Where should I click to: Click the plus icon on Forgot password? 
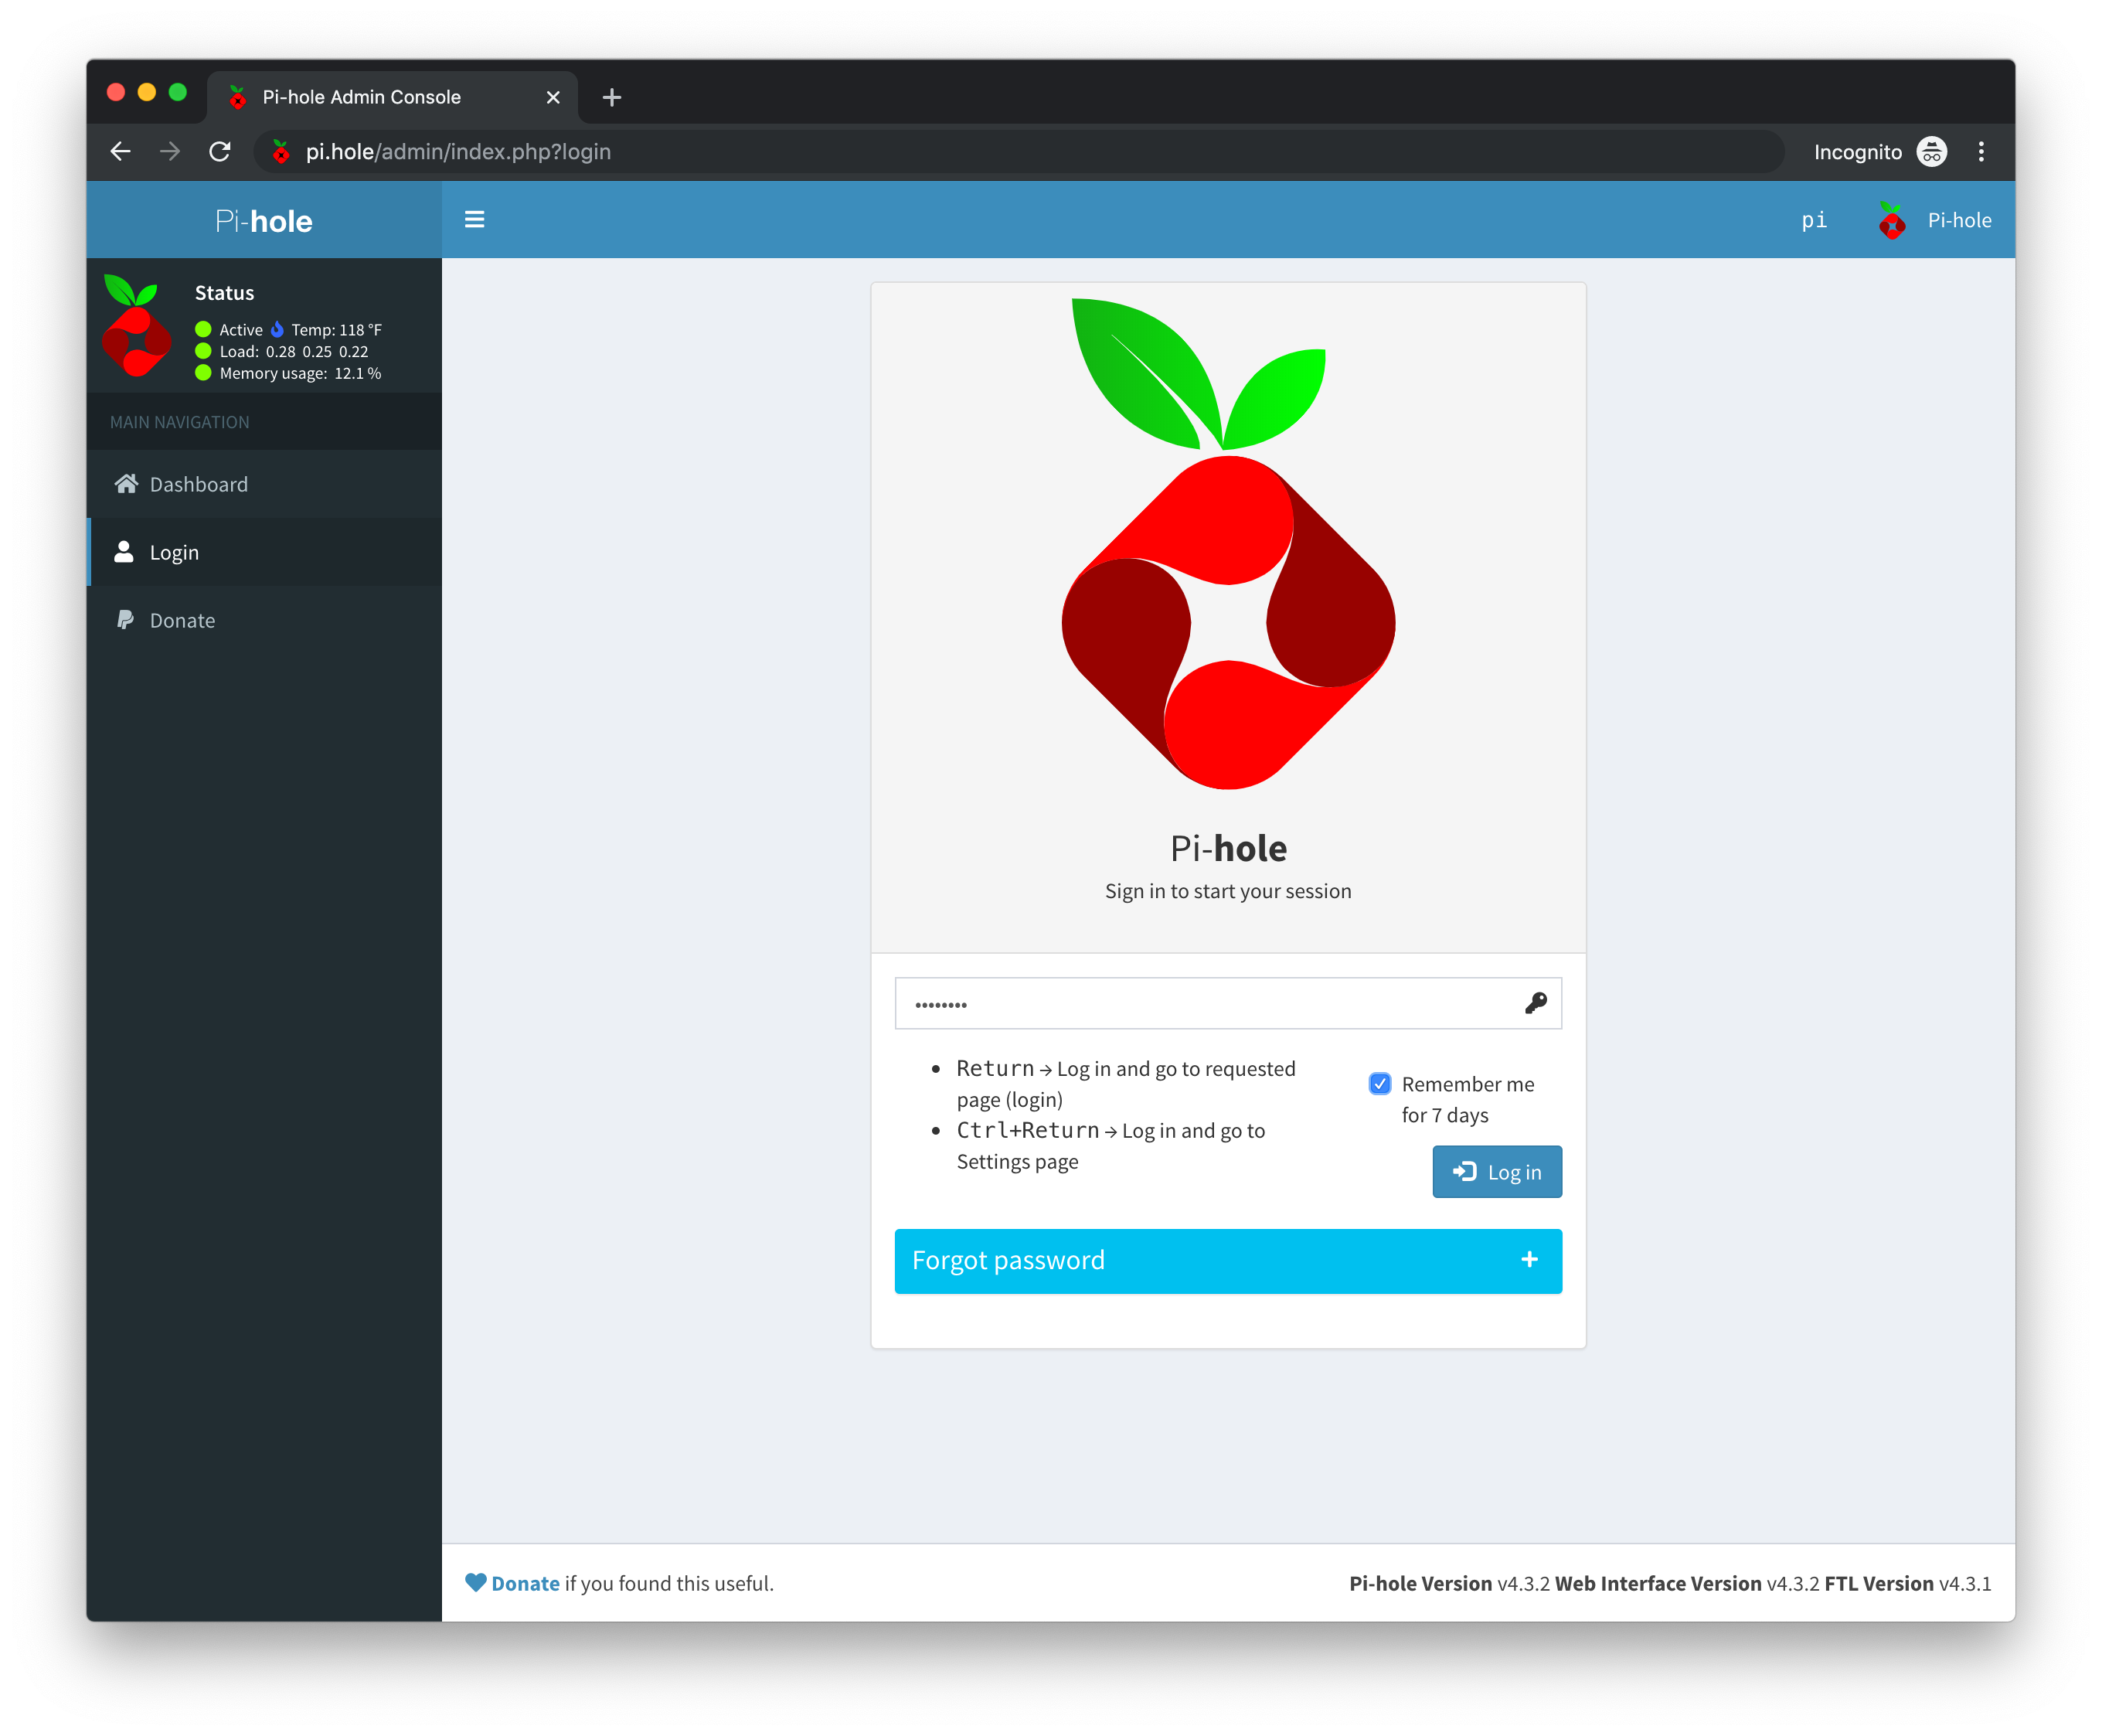1529,1260
